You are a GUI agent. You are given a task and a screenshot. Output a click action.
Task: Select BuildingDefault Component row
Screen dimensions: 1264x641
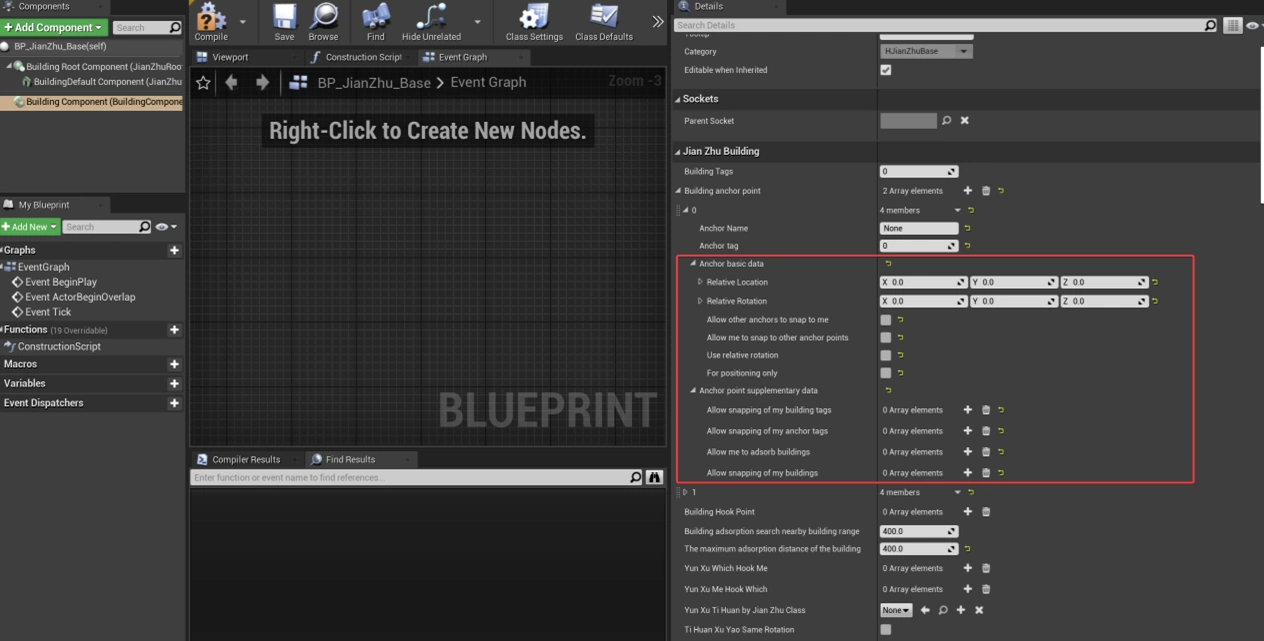tap(102, 82)
